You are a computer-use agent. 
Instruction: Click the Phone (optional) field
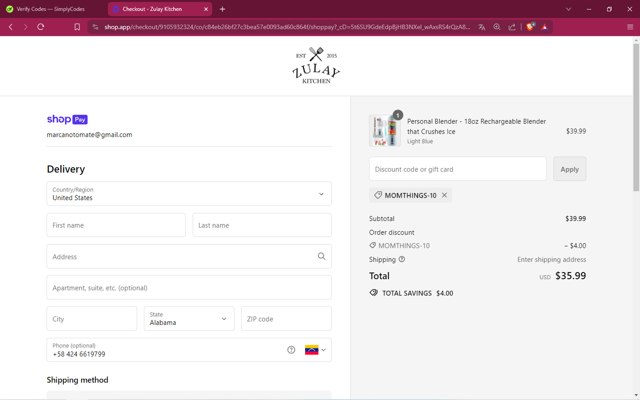(x=189, y=350)
